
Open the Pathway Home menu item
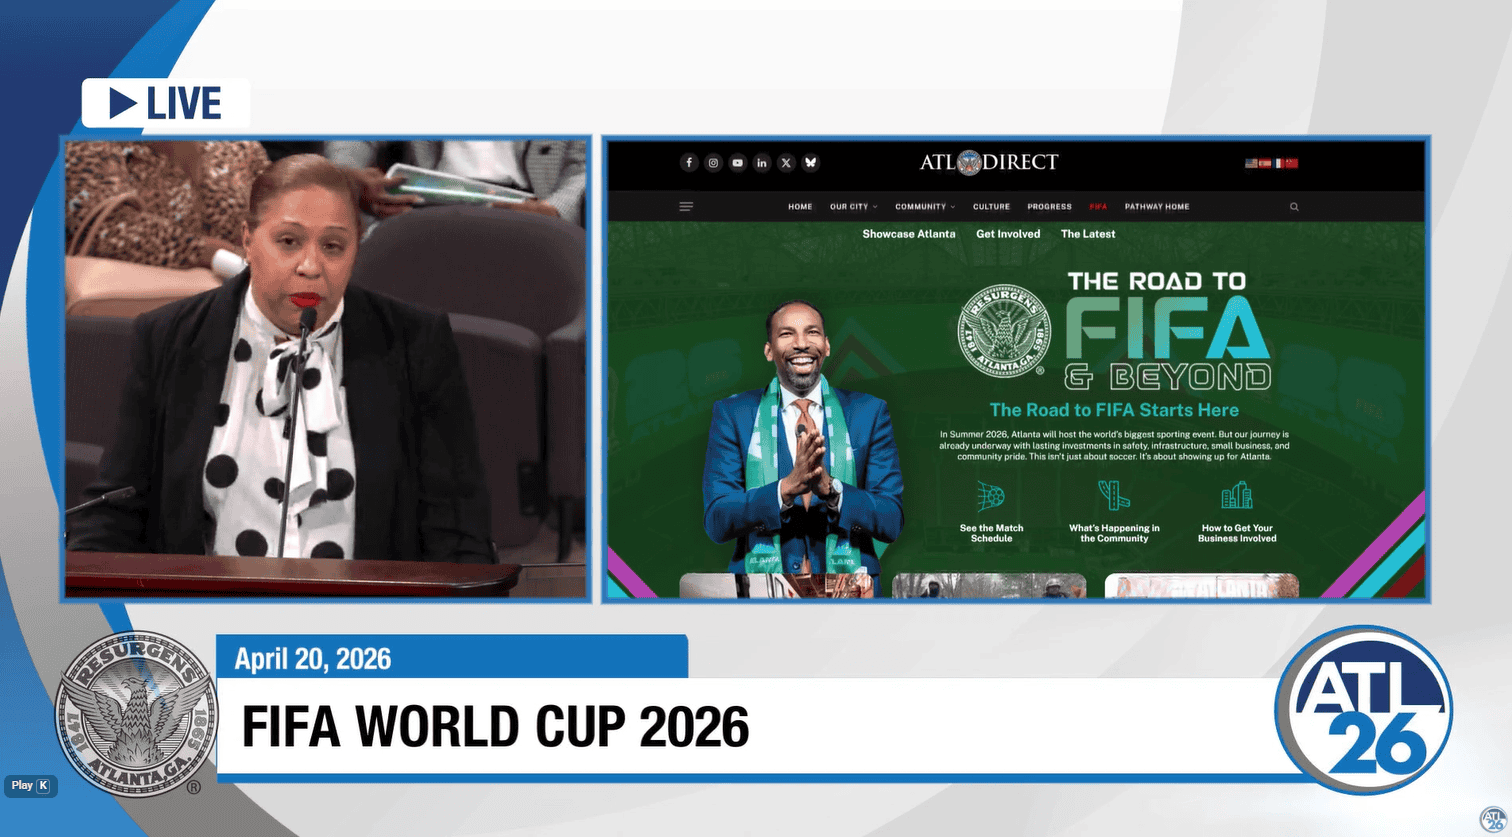tap(1157, 207)
